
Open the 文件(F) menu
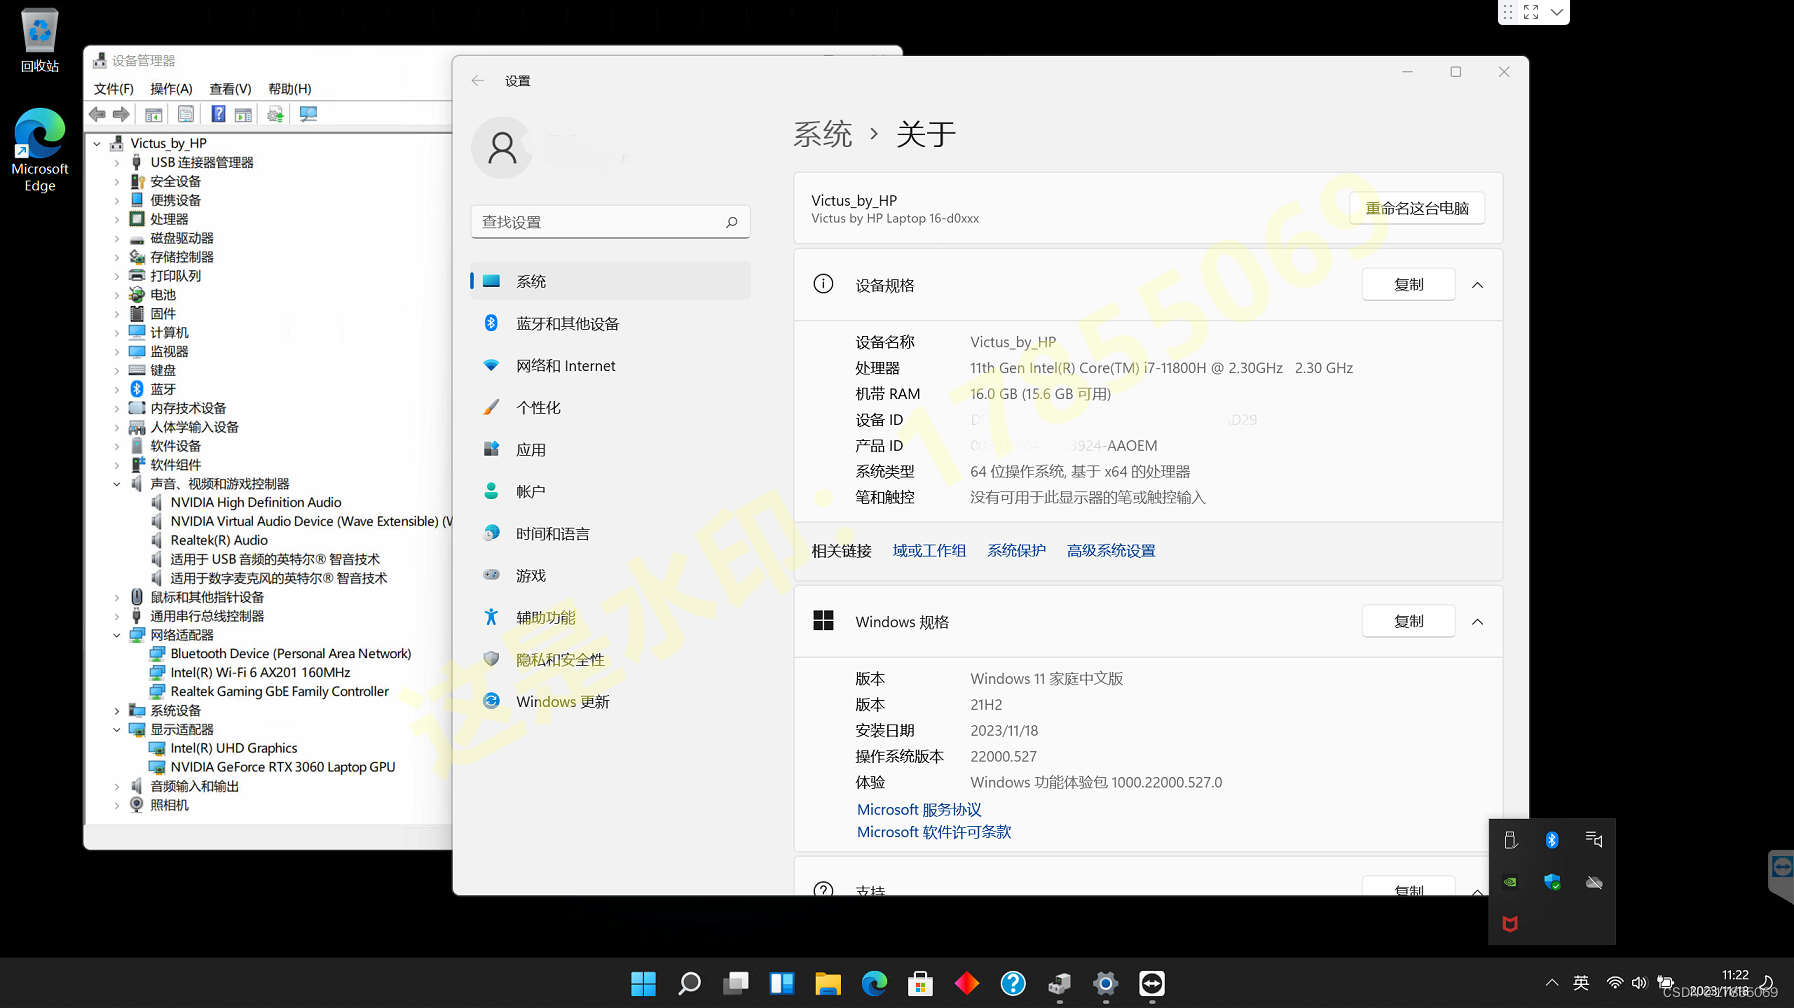click(x=113, y=89)
